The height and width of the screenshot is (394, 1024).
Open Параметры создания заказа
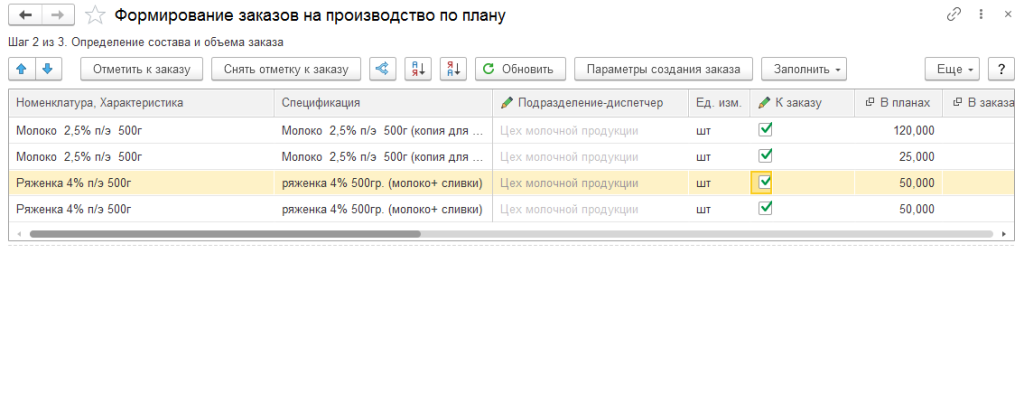664,69
